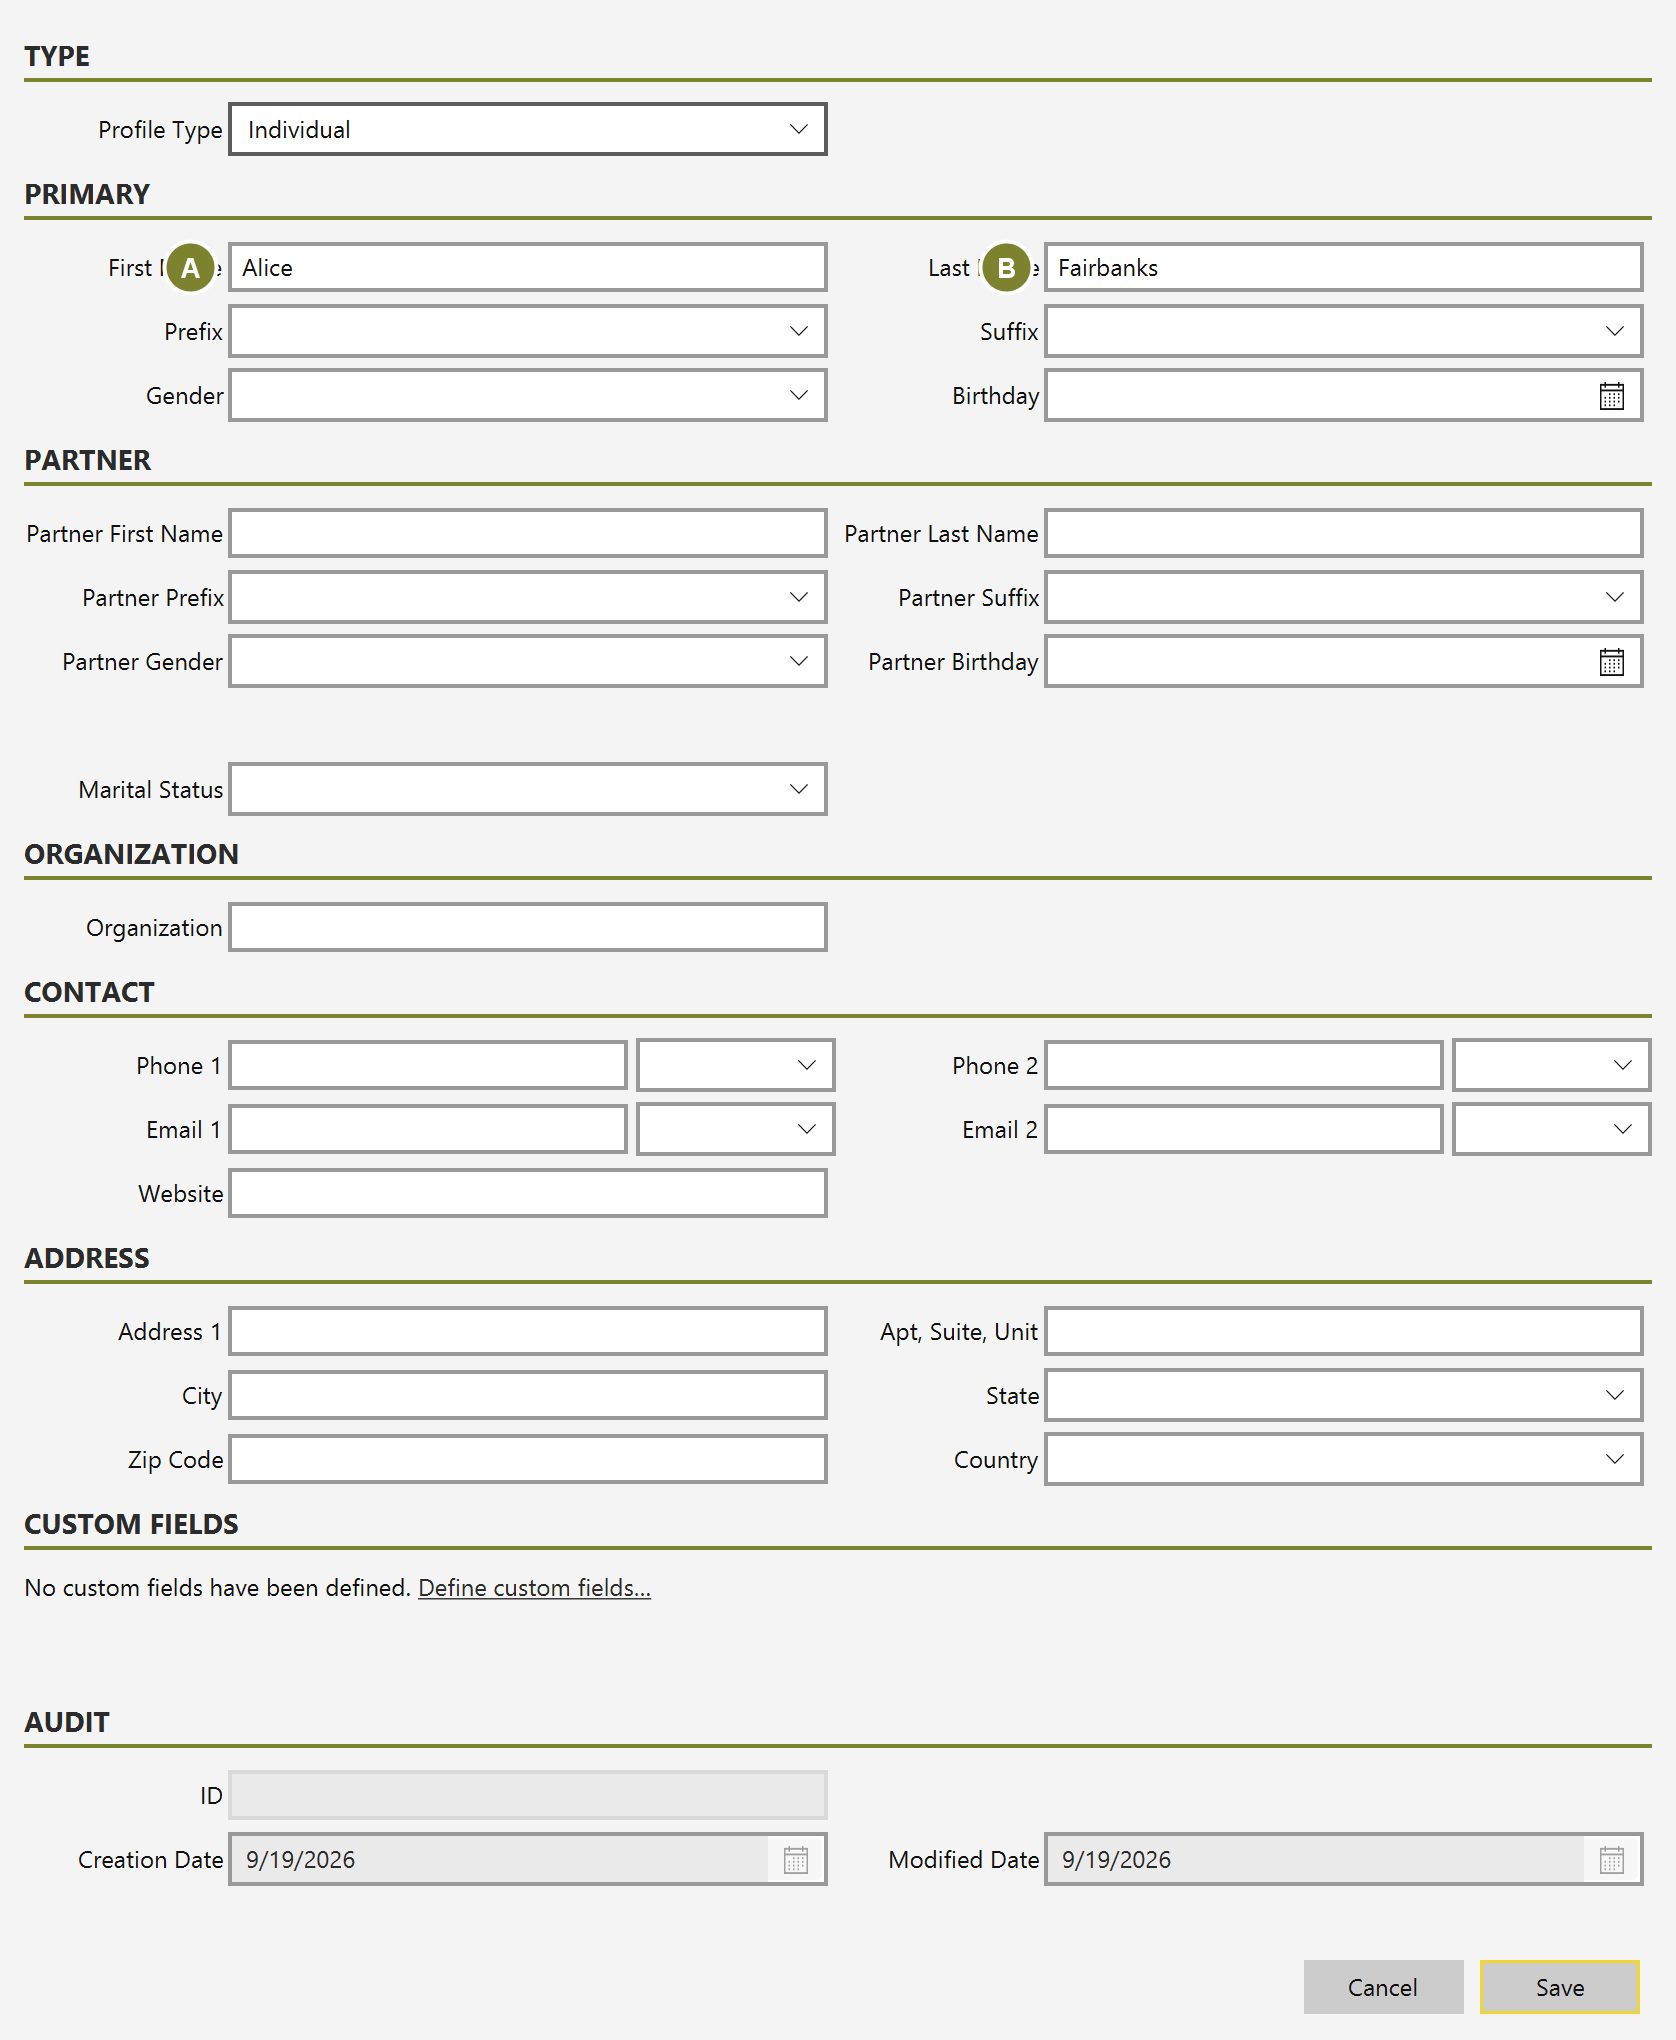
Task: Click the Address 1 input field
Action: click(528, 1331)
